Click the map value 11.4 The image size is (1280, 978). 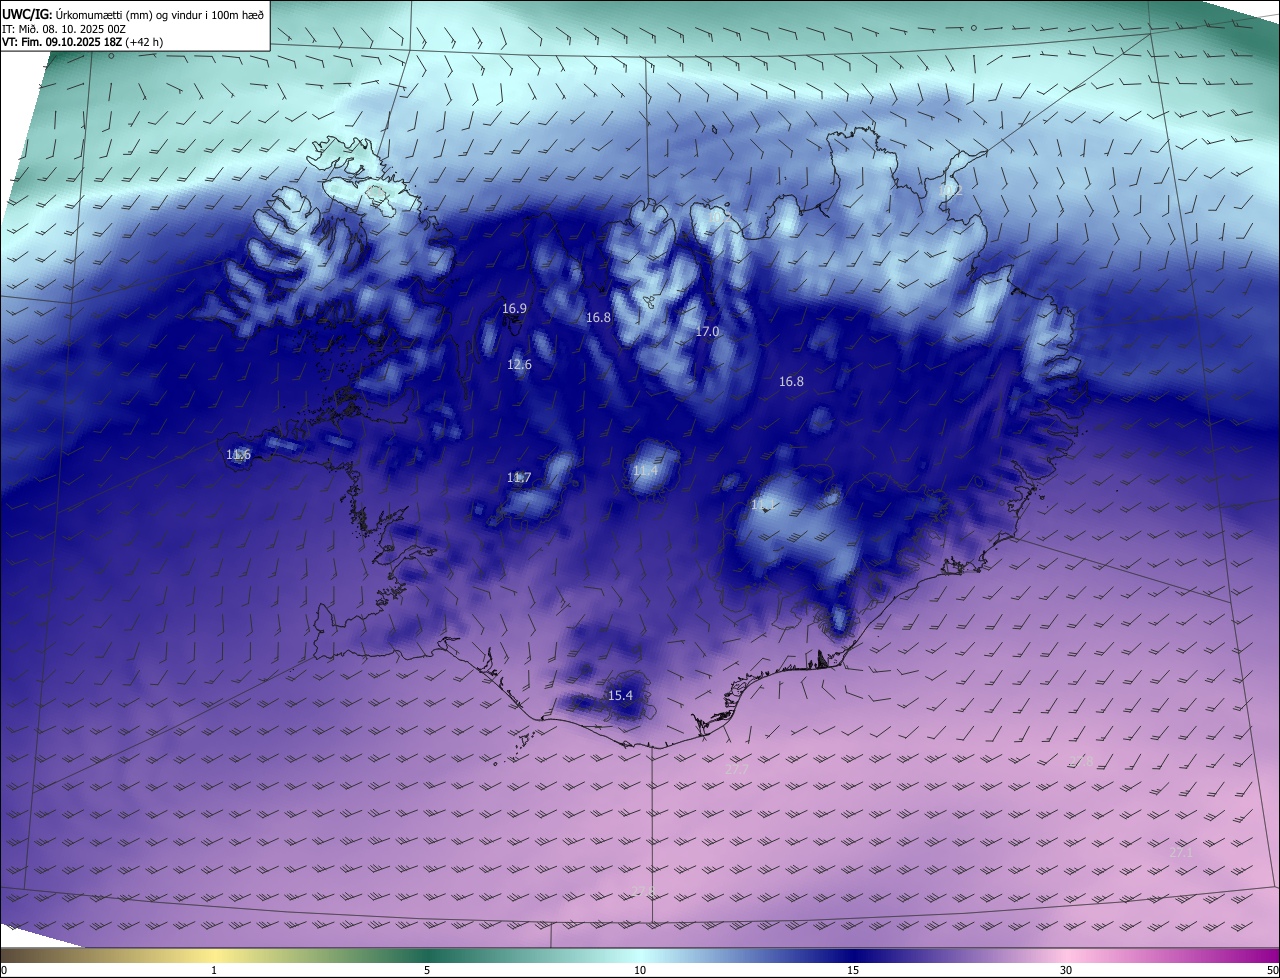tap(645, 470)
